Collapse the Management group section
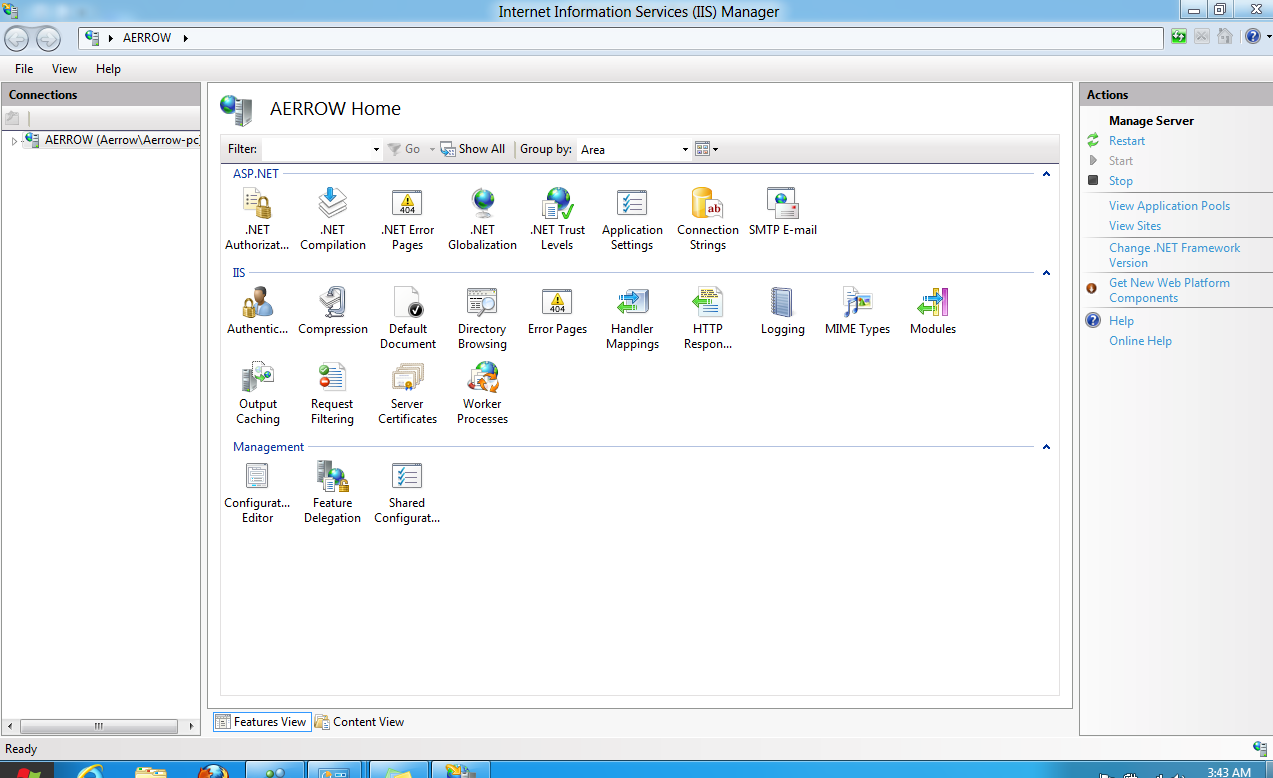 click(x=1046, y=447)
